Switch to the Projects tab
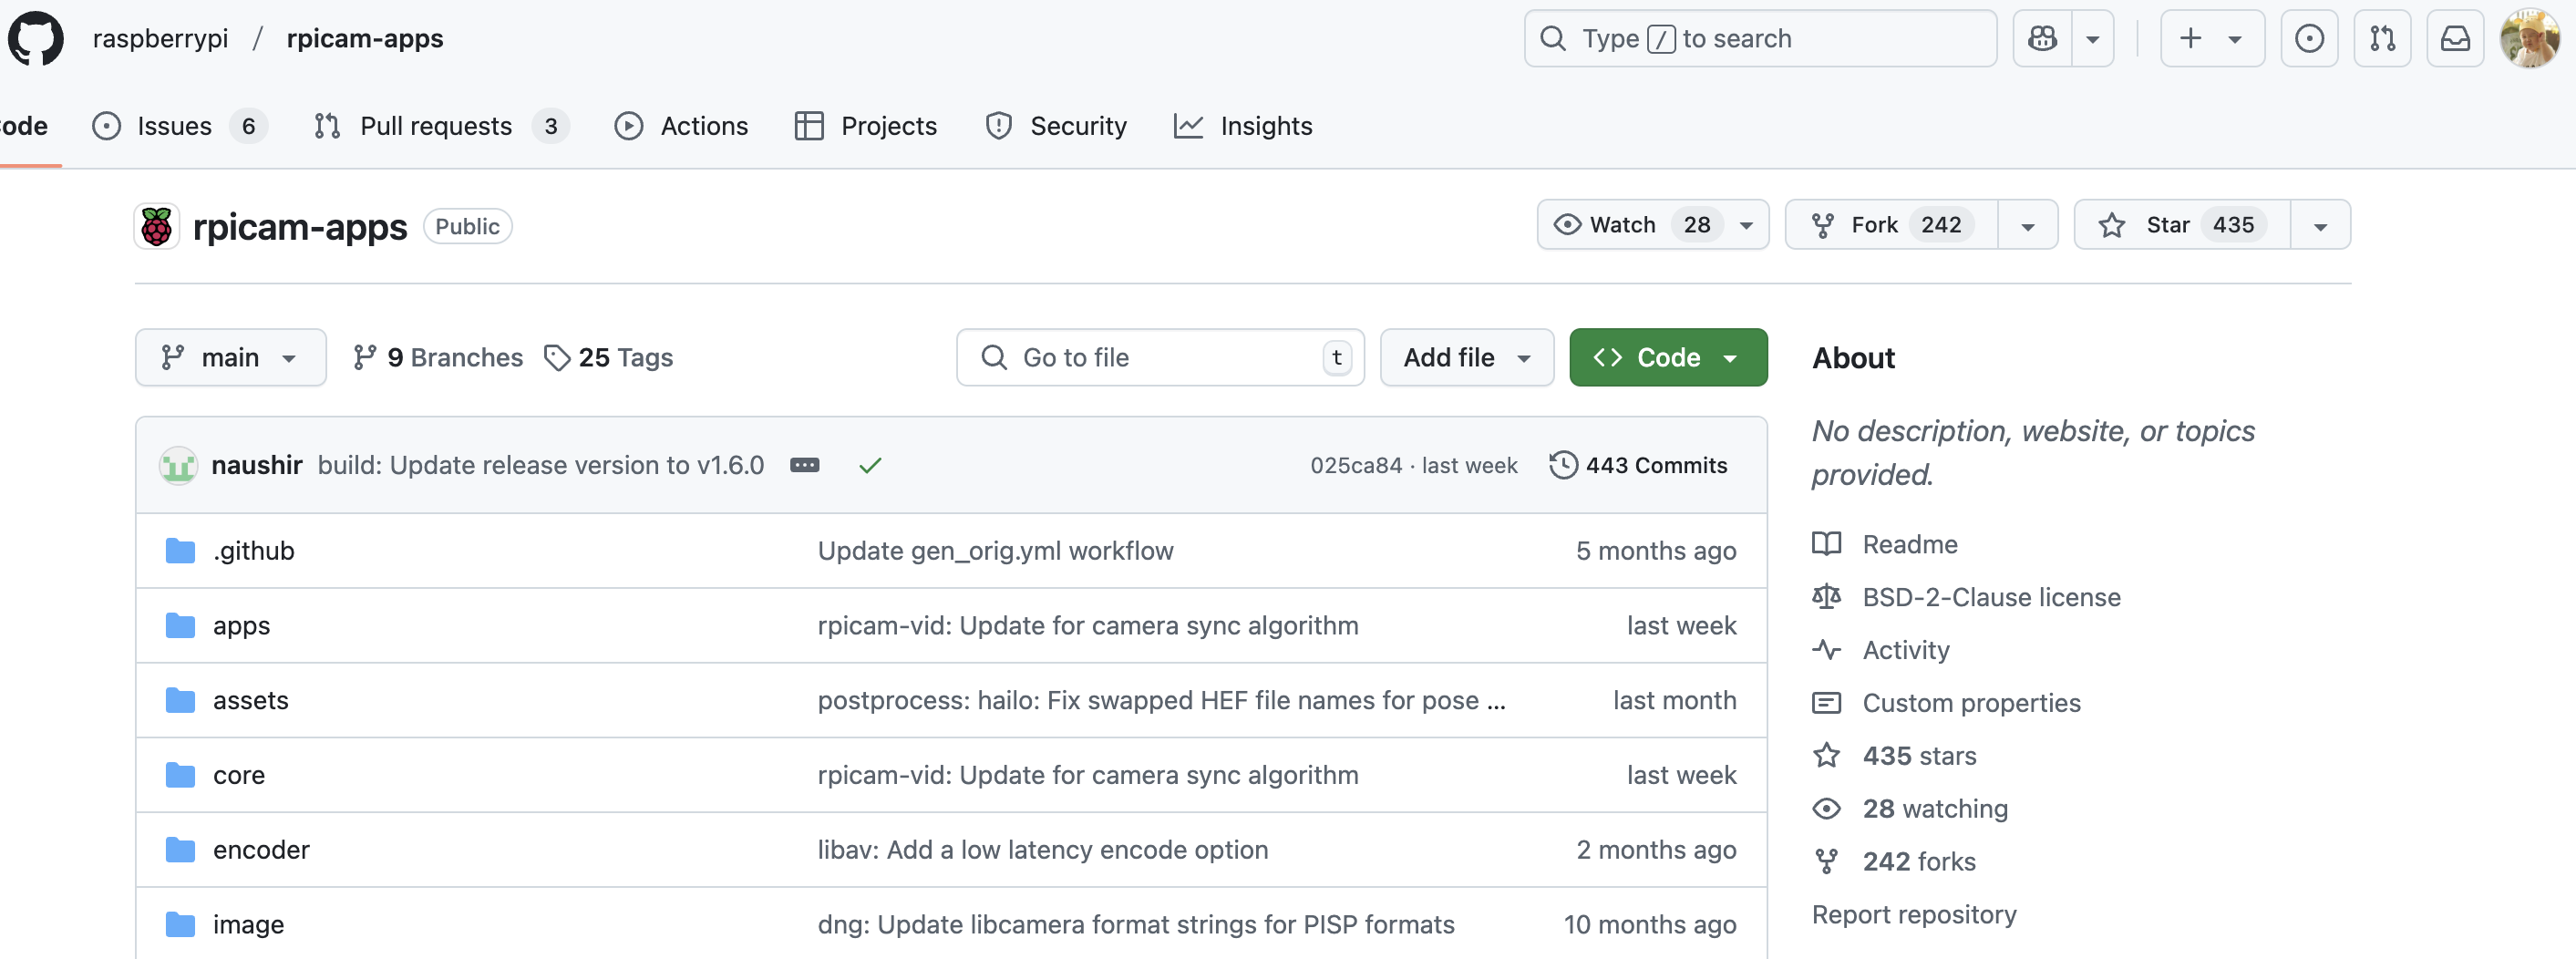 pos(866,126)
